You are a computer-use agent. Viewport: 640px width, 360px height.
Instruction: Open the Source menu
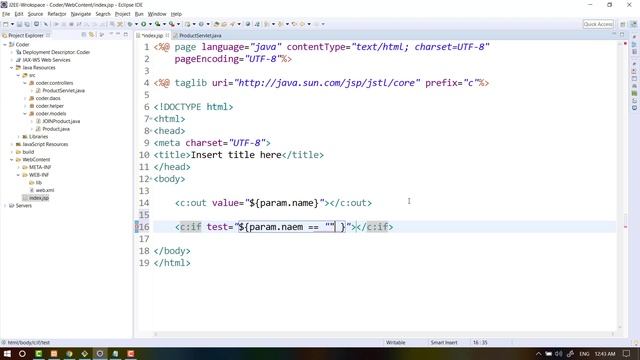35,14
